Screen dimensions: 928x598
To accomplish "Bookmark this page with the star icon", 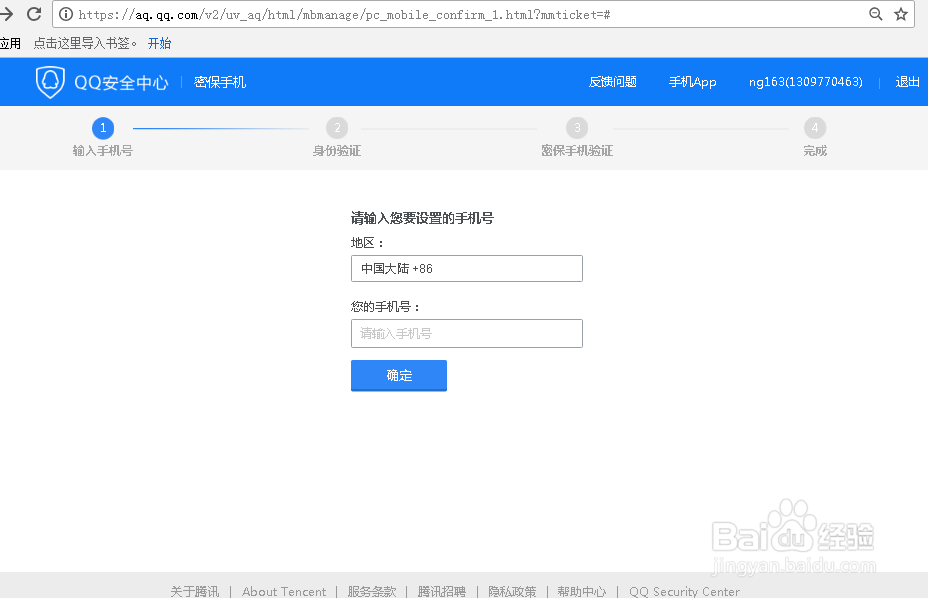I will [901, 14].
